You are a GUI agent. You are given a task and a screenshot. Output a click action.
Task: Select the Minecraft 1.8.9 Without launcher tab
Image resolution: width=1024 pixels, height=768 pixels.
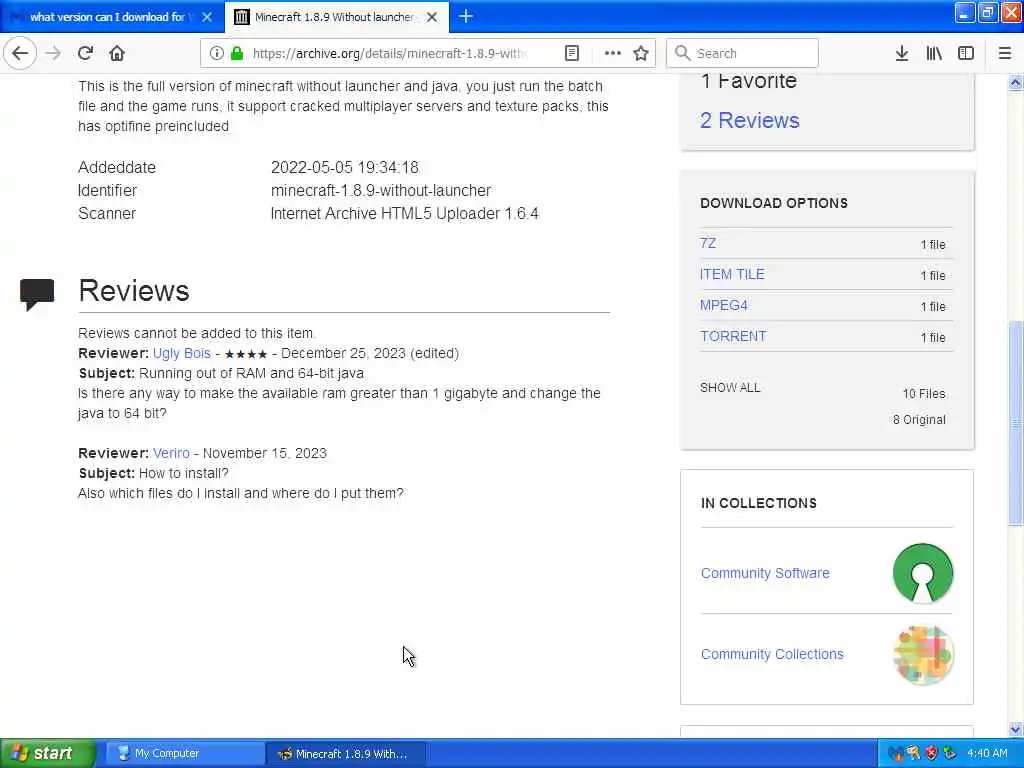pos(334,17)
